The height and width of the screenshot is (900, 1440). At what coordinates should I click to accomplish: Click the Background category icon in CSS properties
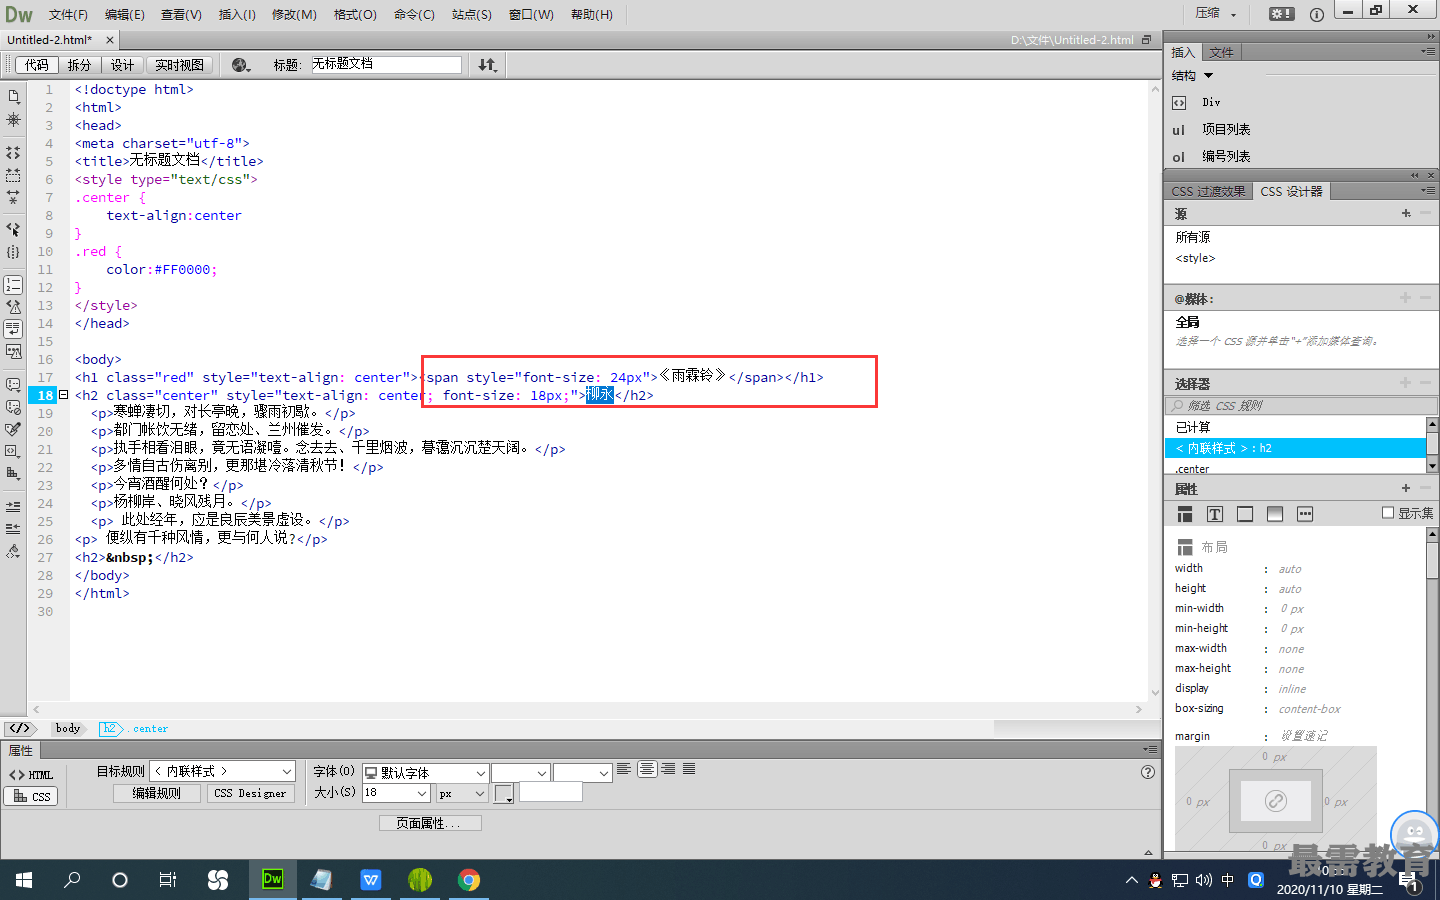click(1275, 514)
